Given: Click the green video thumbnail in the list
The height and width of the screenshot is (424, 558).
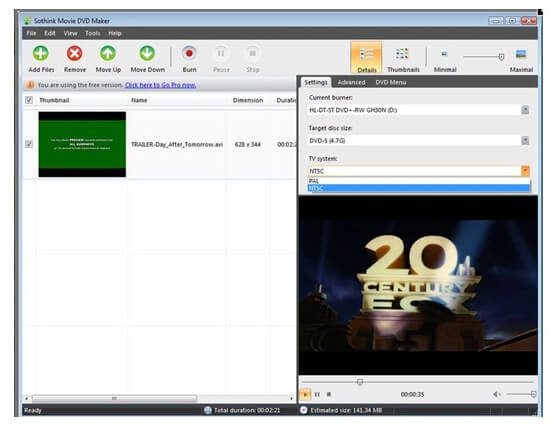Looking at the screenshot, I should coord(82,144).
